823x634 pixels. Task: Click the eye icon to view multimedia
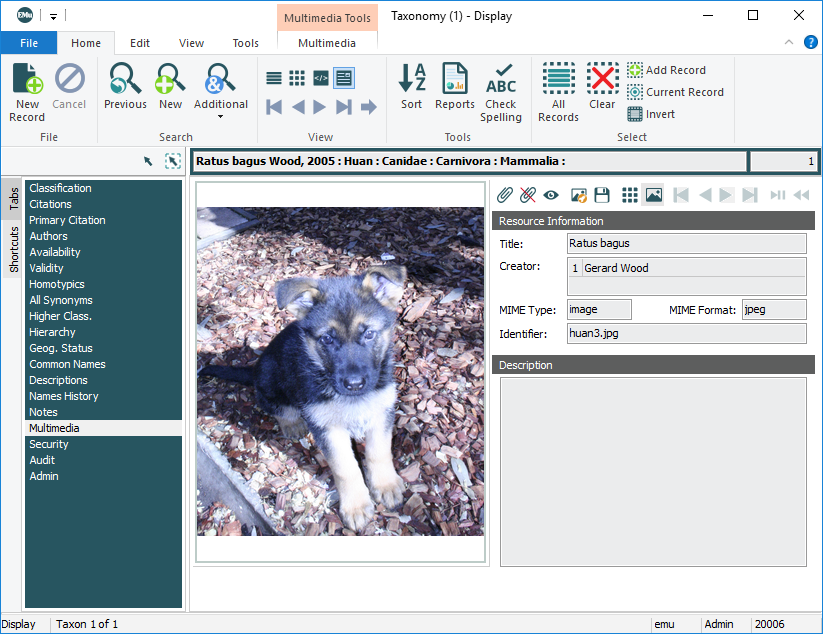551,195
